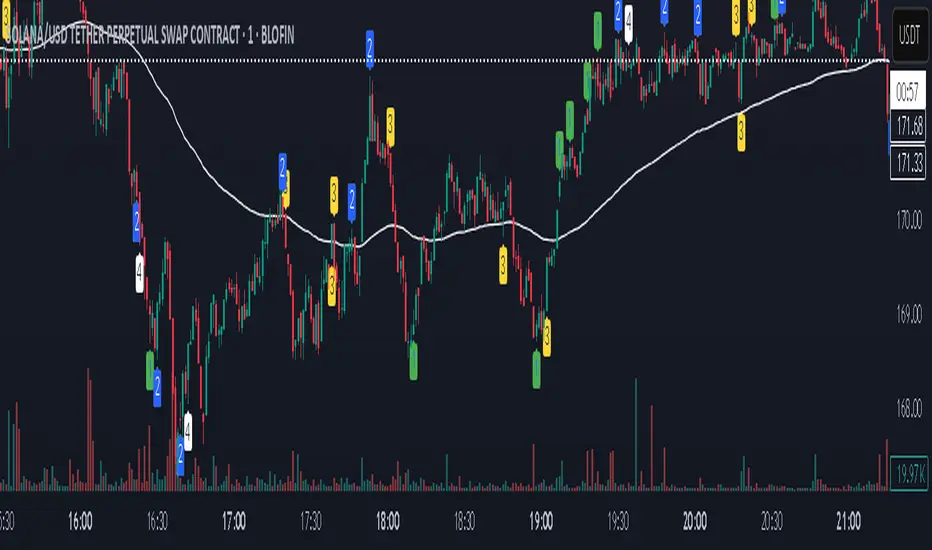Select blue 2 marker above the 18:00 price spike
Viewport: 932px width, 550px height.
(x=370, y=49)
